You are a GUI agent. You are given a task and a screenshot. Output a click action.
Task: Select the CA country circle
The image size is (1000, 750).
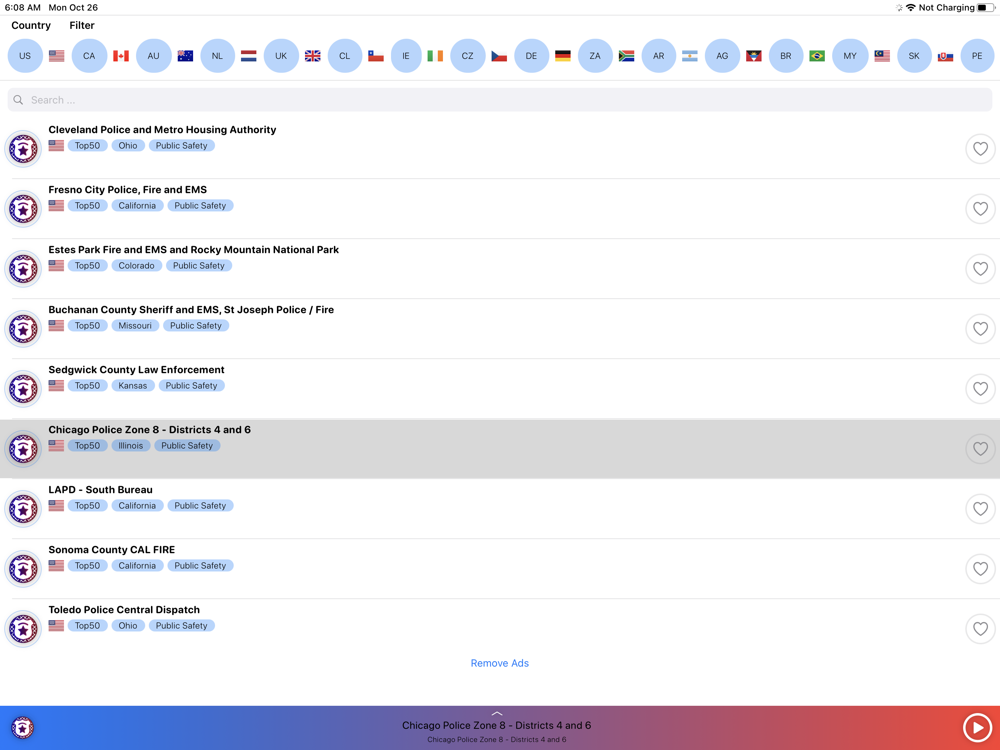(x=89, y=55)
